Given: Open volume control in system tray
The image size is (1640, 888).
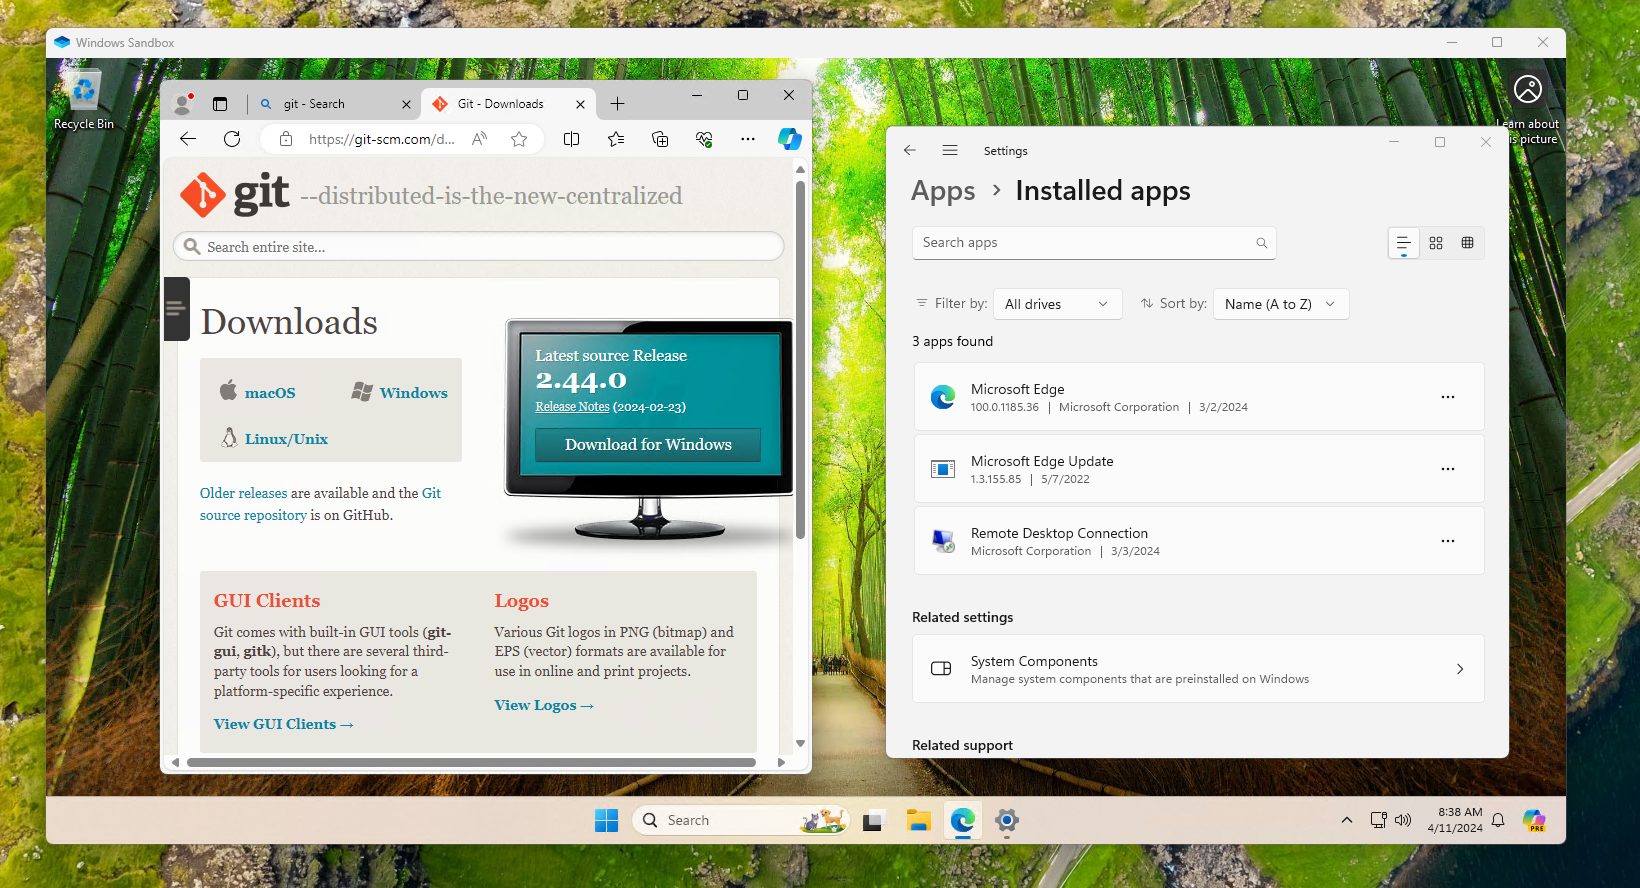Looking at the screenshot, I should [1403, 820].
